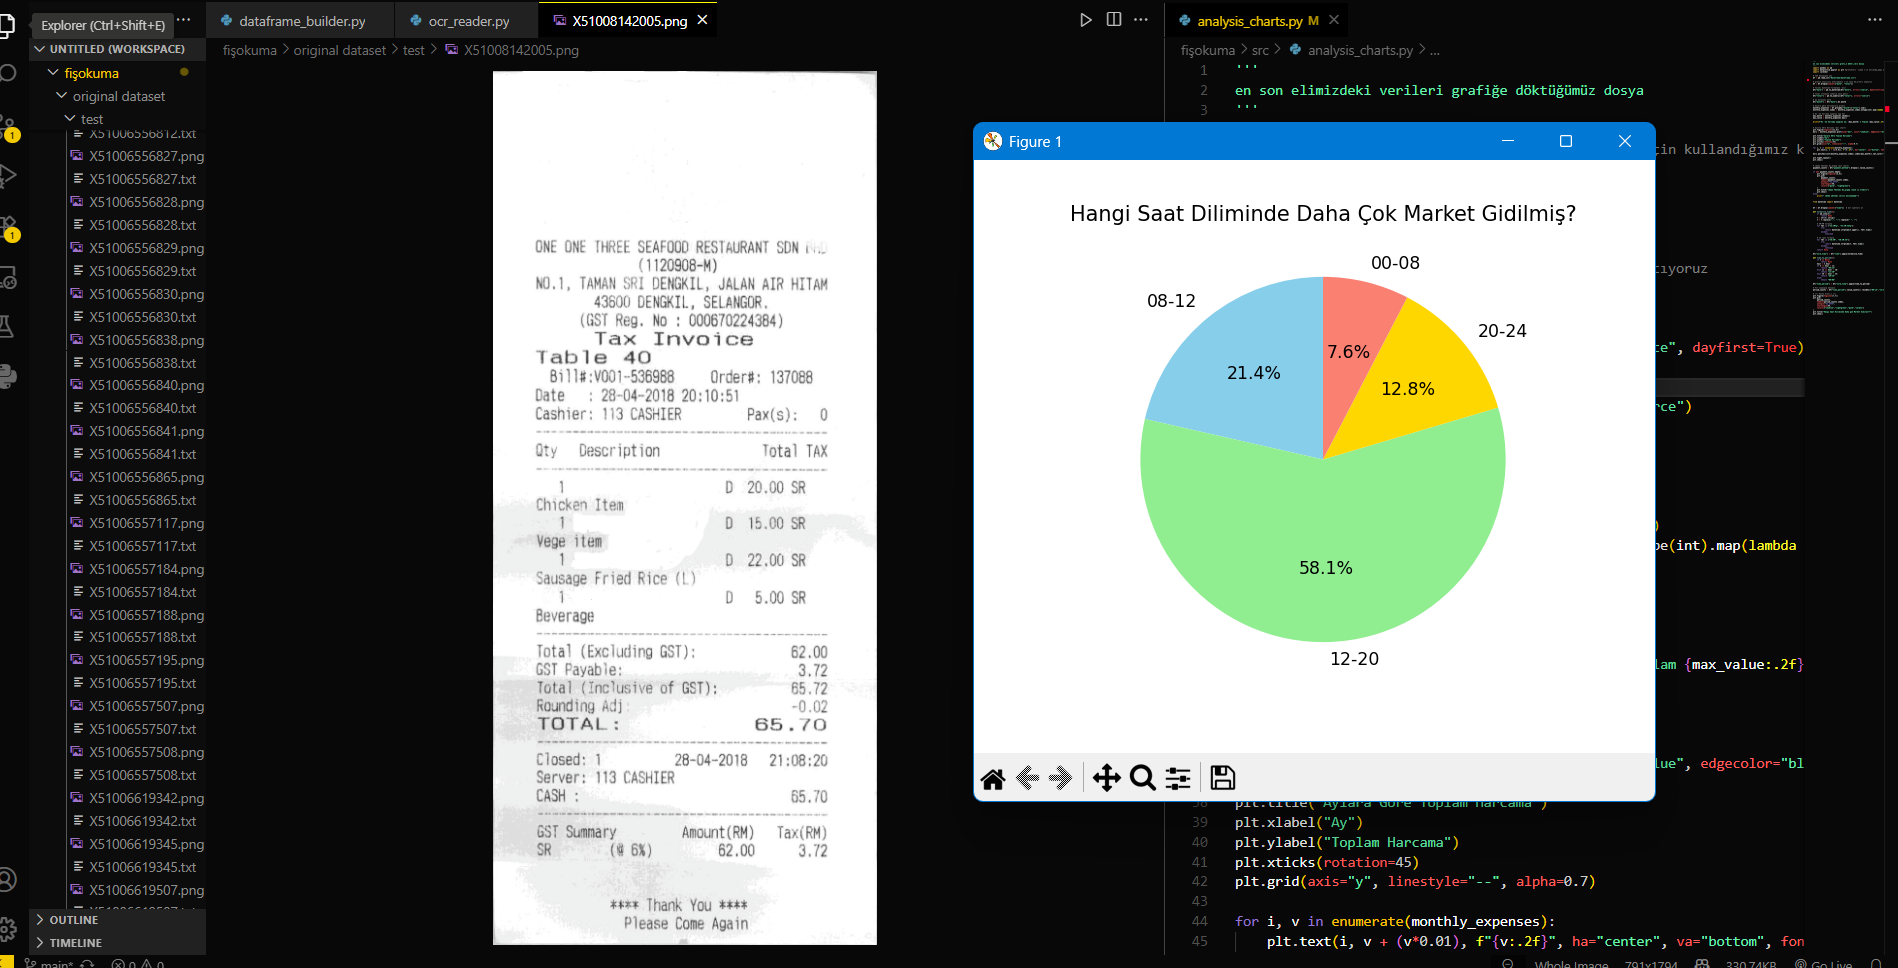Open X51006619345.png in the explorer
The height and width of the screenshot is (968, 1898).
[x=146, y=844]
